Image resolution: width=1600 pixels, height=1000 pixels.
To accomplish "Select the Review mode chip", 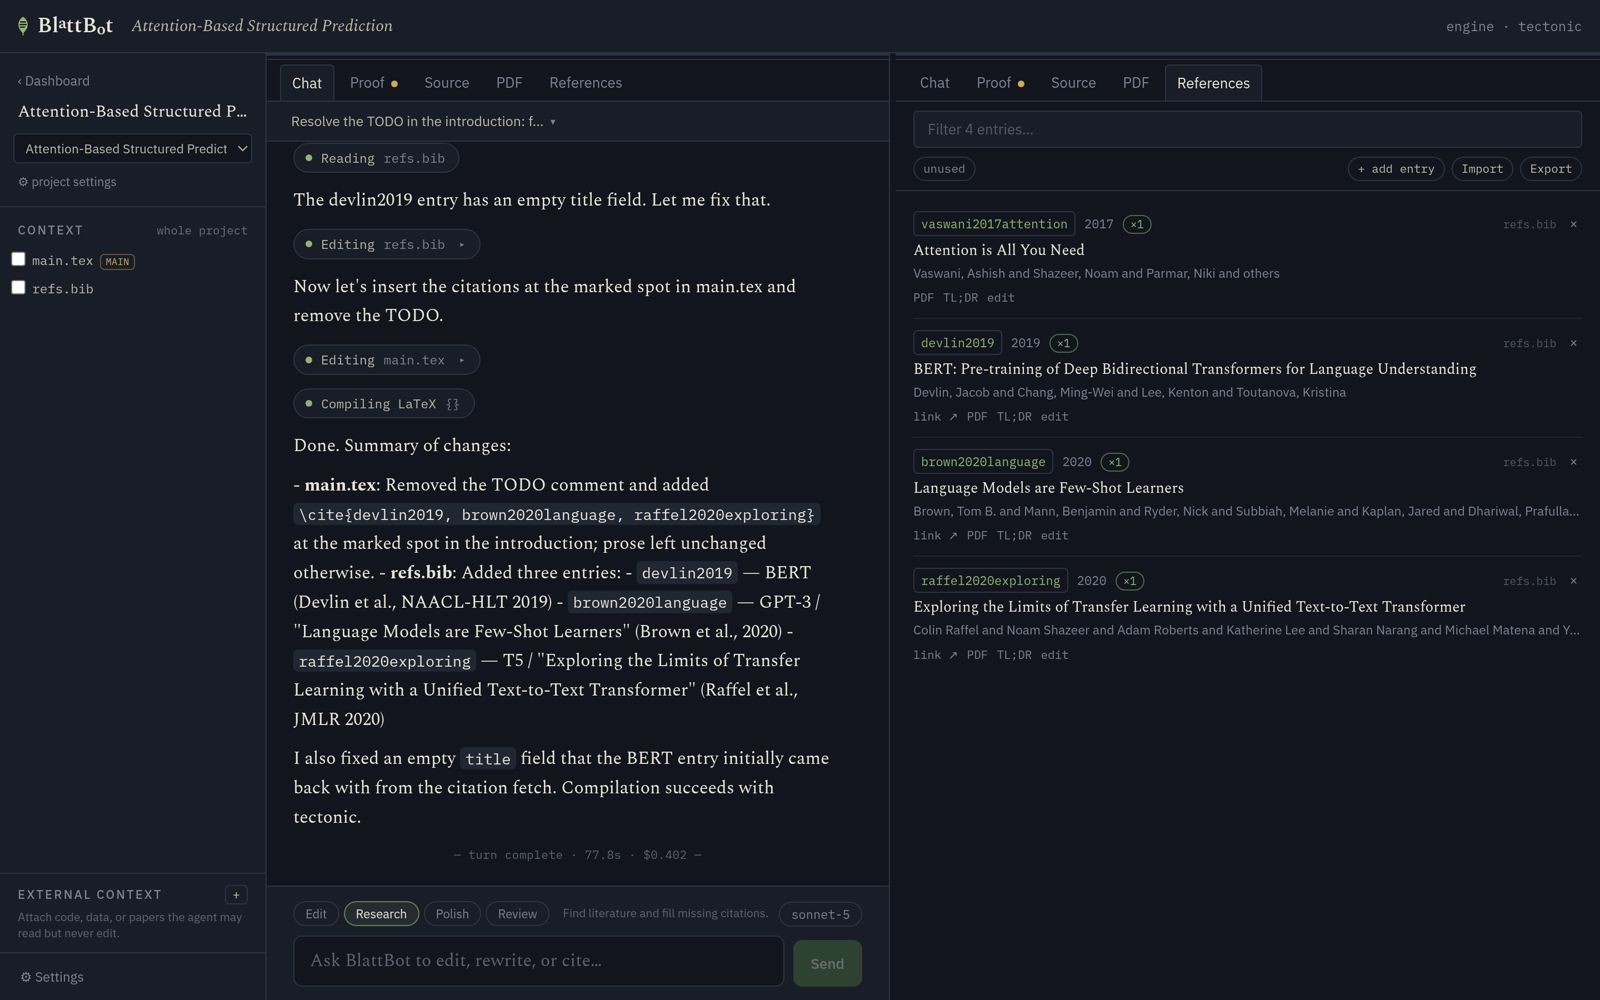I will [x=517, y=914].
